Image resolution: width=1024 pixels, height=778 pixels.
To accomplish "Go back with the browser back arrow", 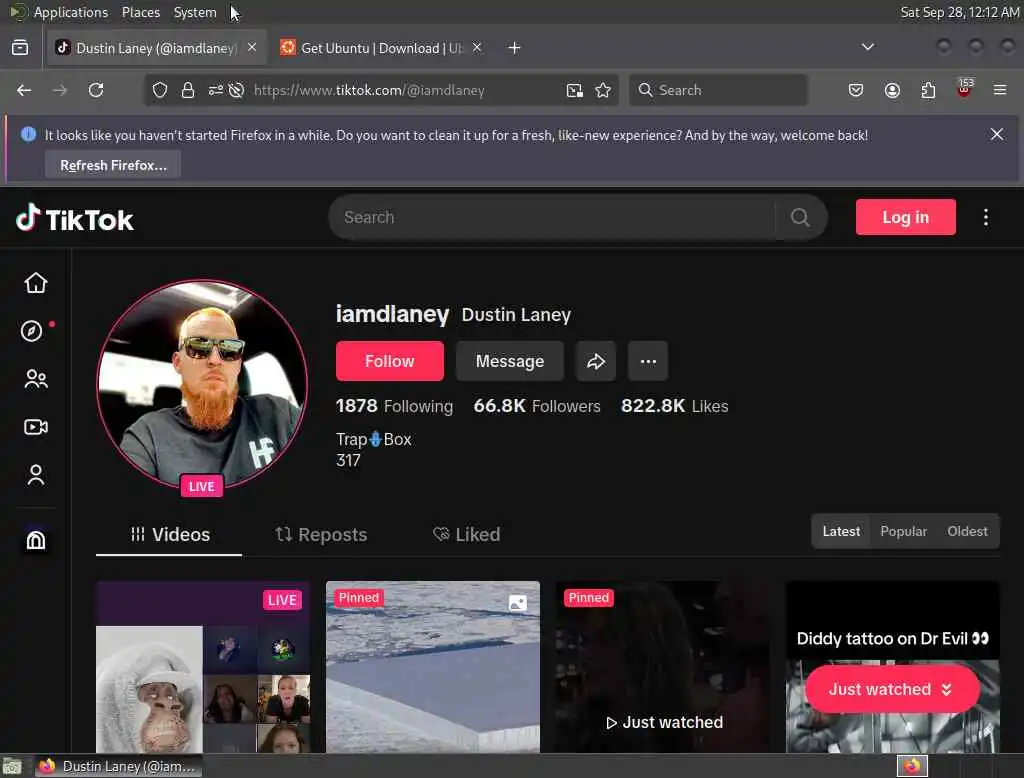I will tap(24, 90).
